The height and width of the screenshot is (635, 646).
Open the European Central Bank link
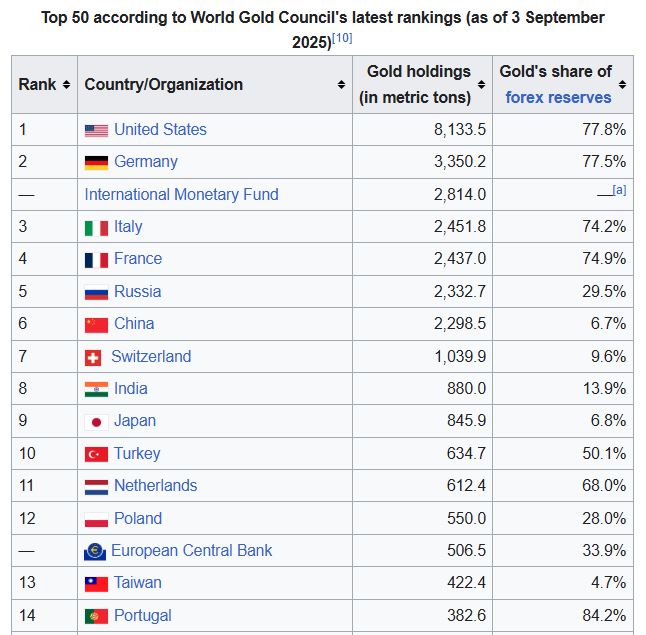[192, 551]
